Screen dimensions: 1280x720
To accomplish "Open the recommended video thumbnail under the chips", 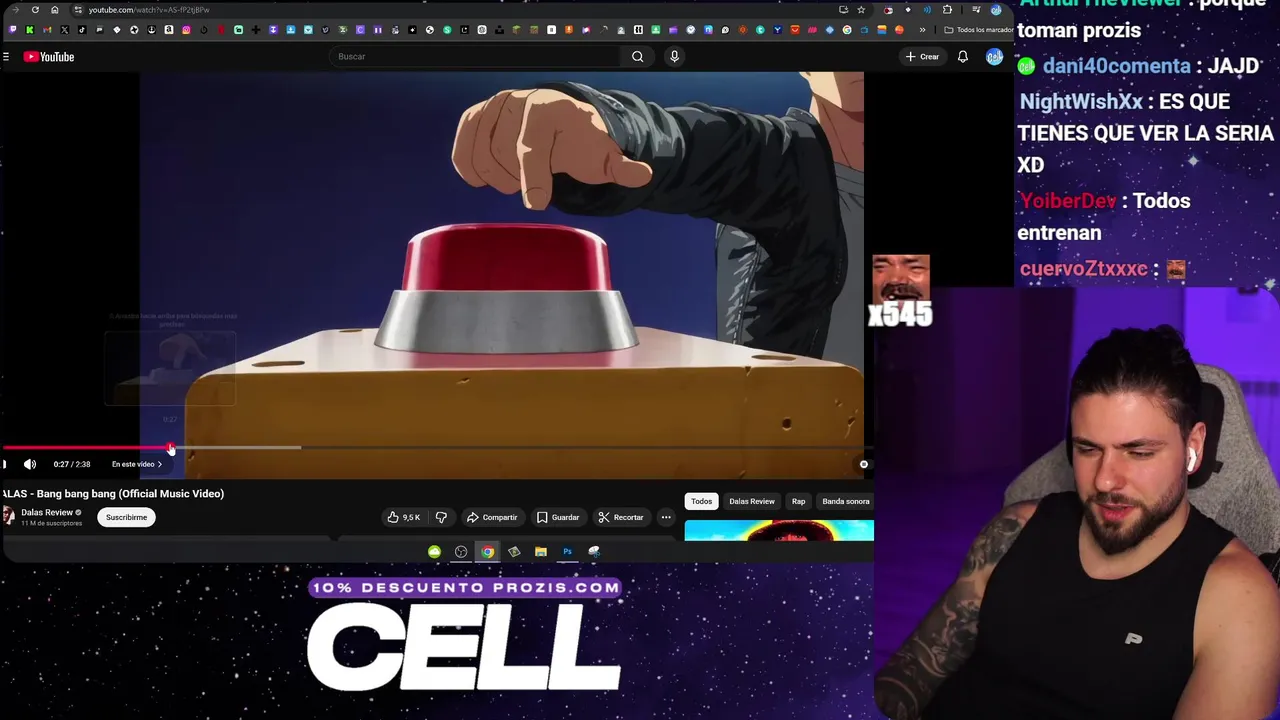I will [x=779, y=530].
